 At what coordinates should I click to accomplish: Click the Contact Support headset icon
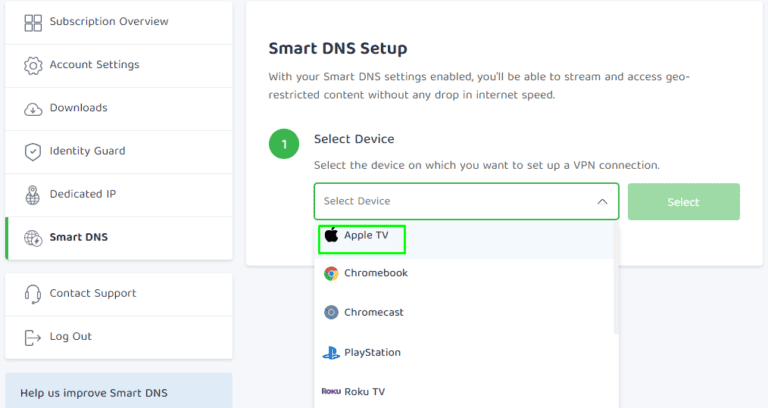click(x=33, y=294)
